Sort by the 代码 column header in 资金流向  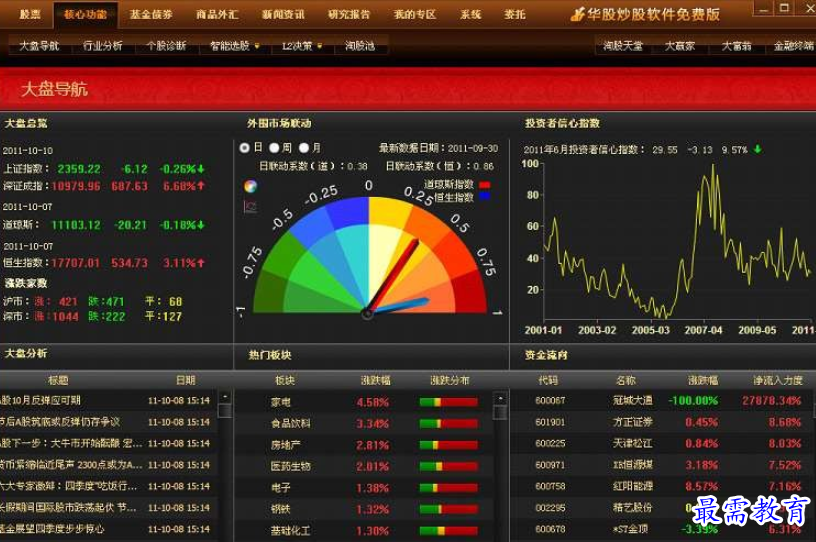pos(548,380)
